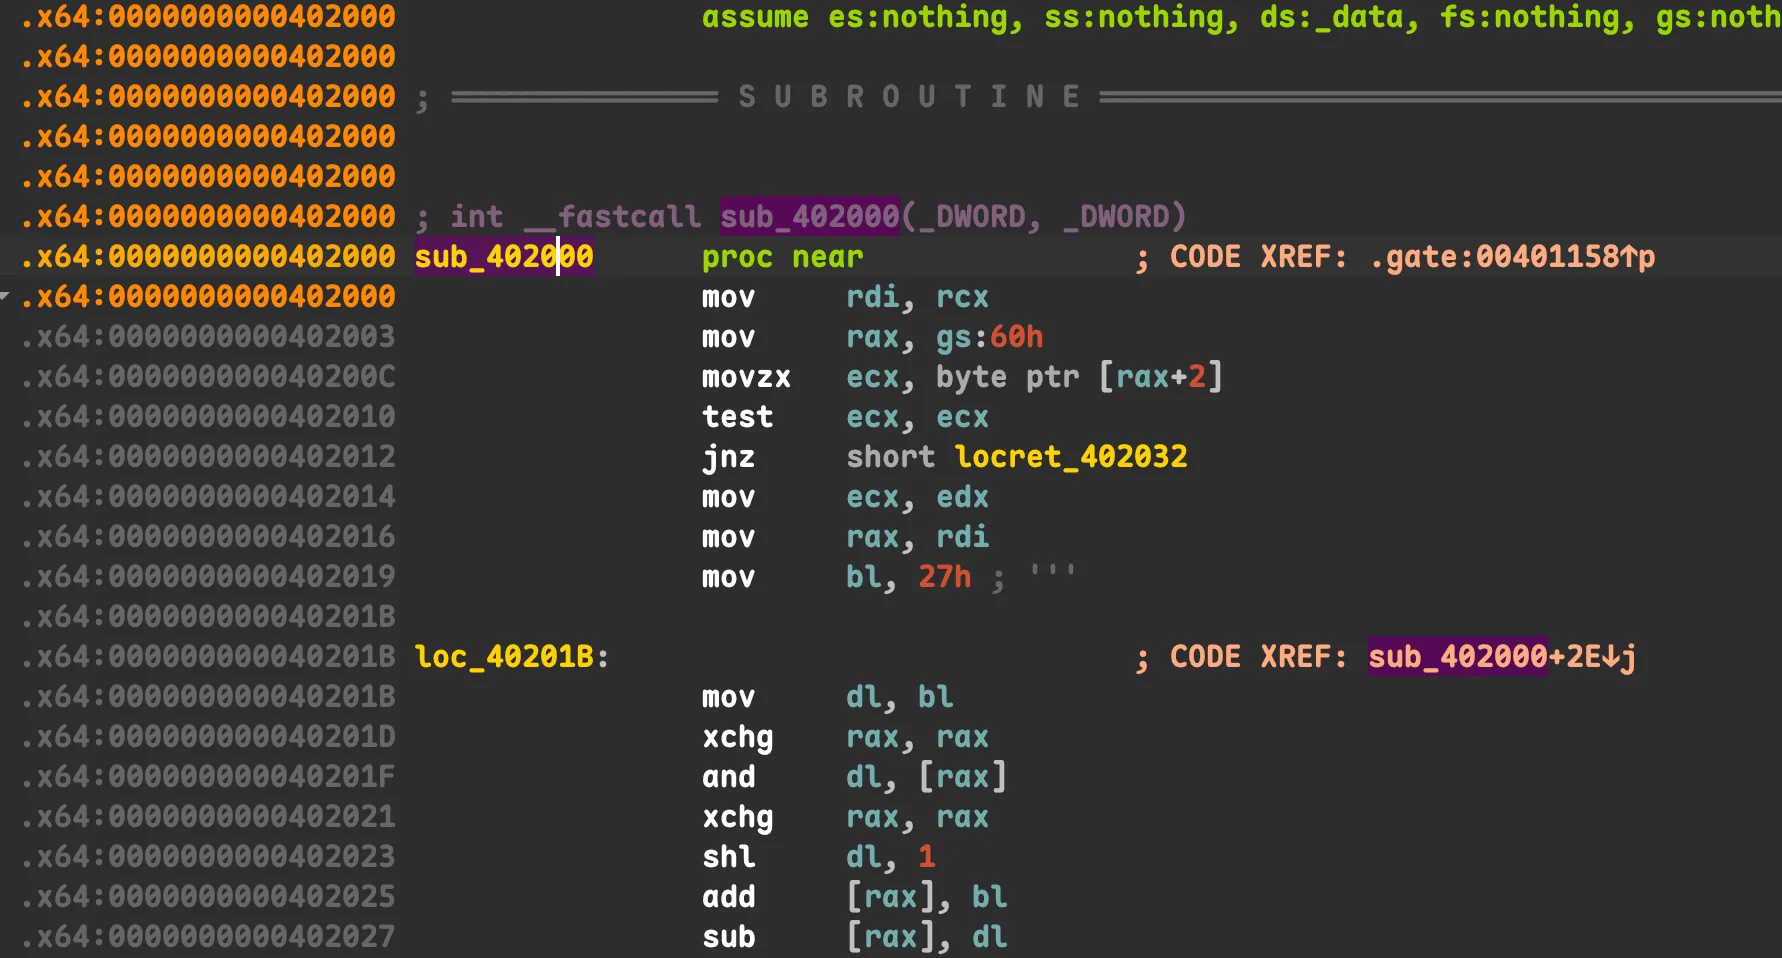
Task: Click the S U B R O U T I N E separator
Action: [909, 97]
